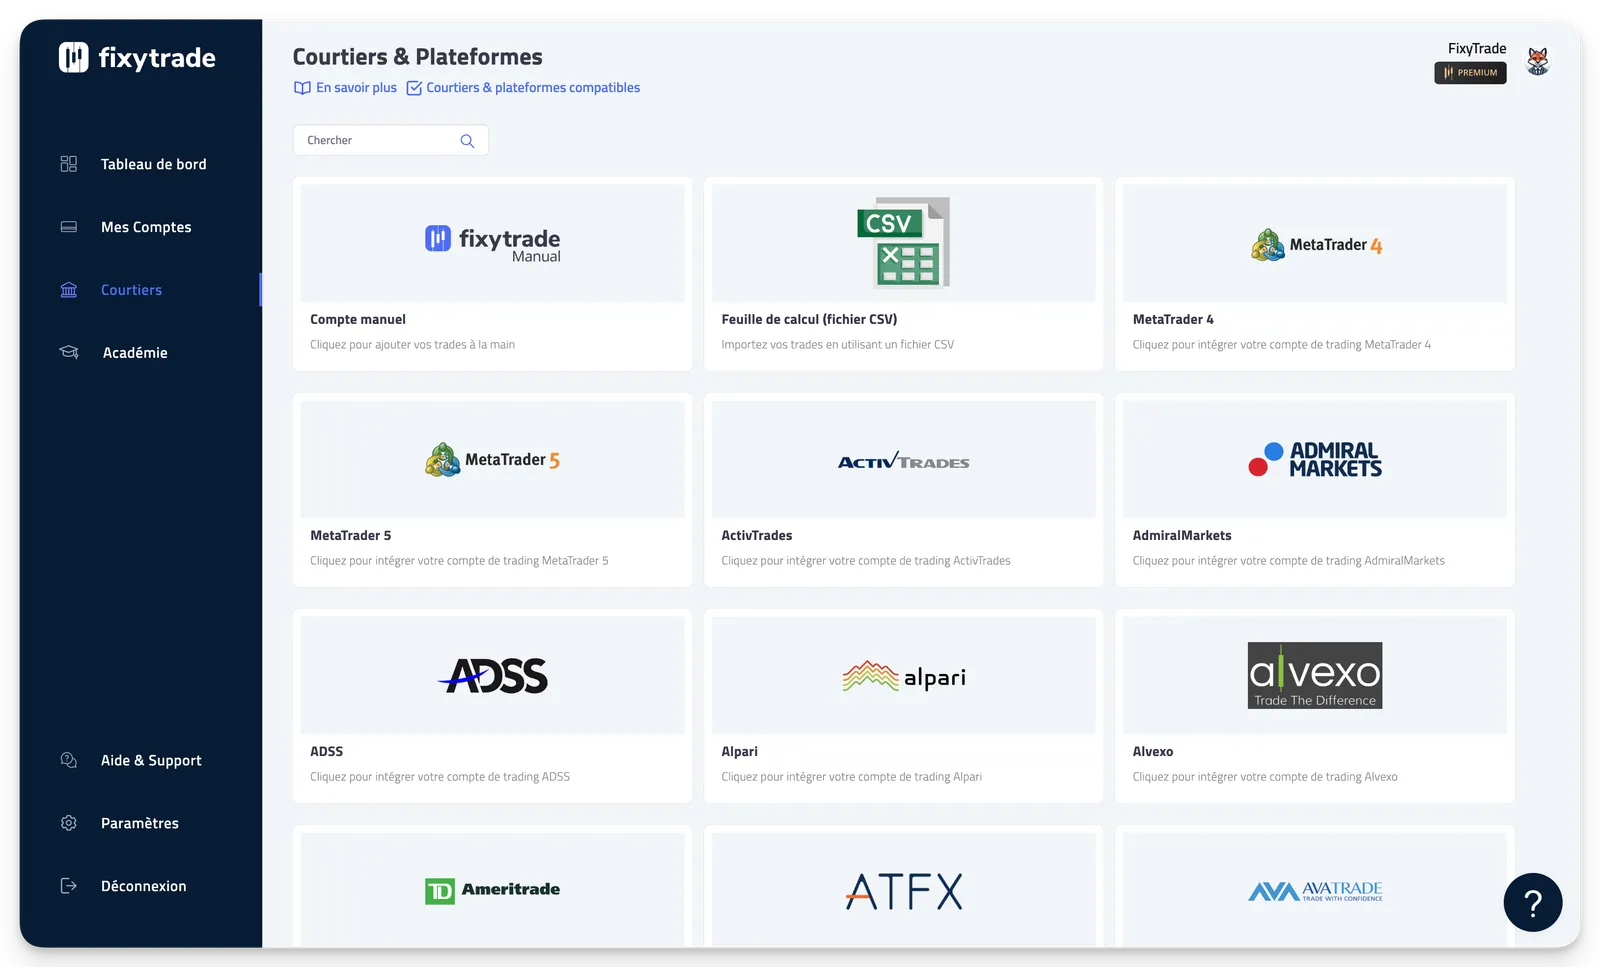
Task: Click the fixytrade logo in sidebar
Action: pos(137,57)
